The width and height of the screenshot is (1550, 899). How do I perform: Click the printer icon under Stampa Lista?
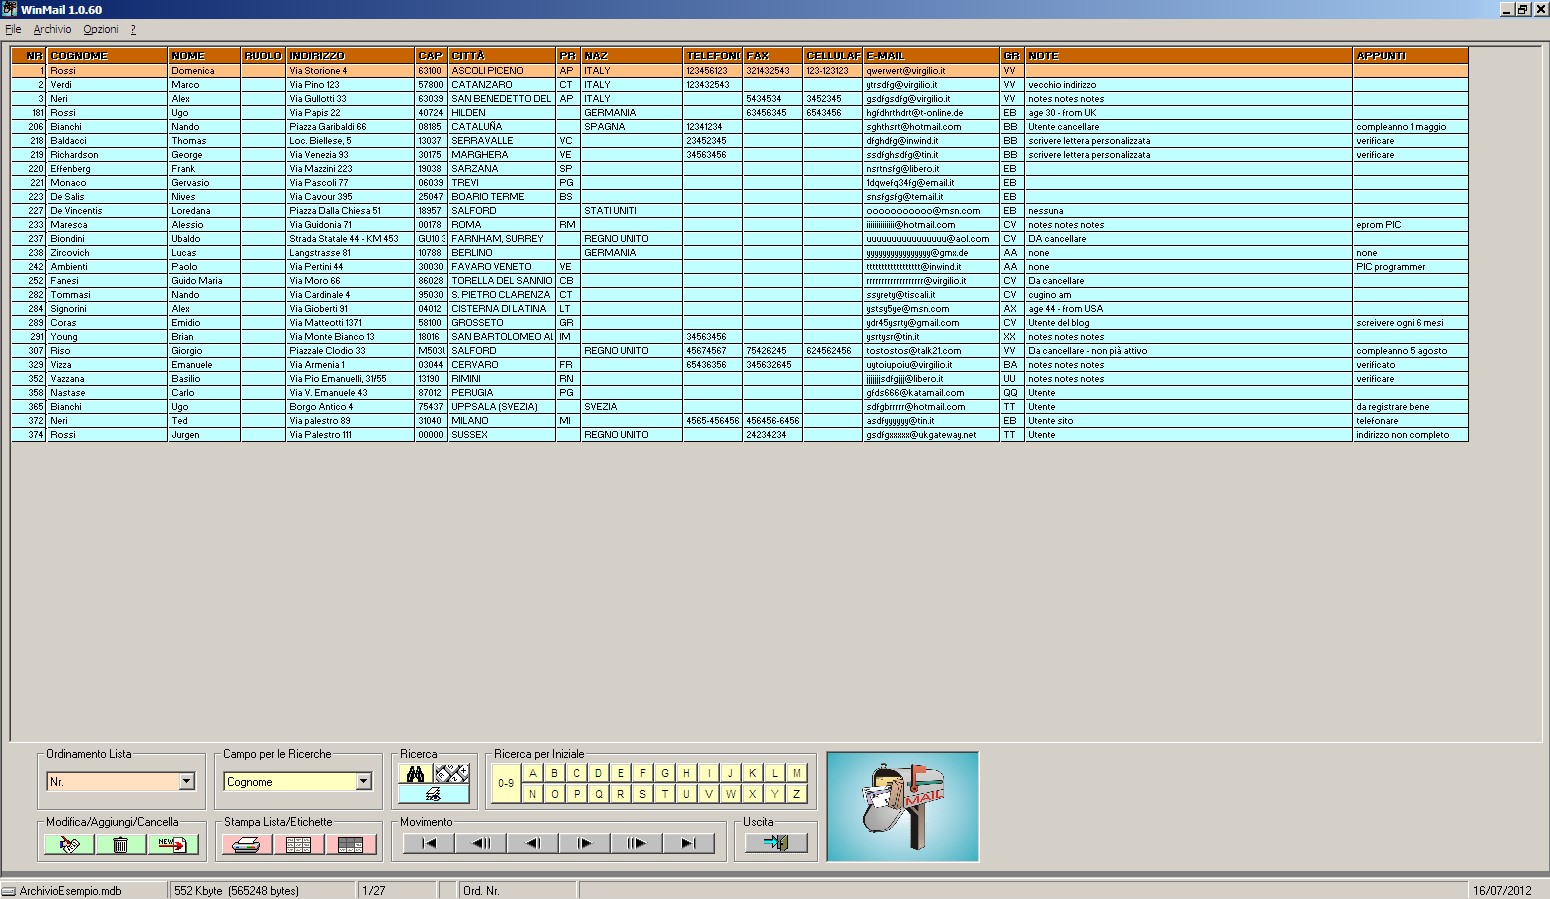(247, 845)
